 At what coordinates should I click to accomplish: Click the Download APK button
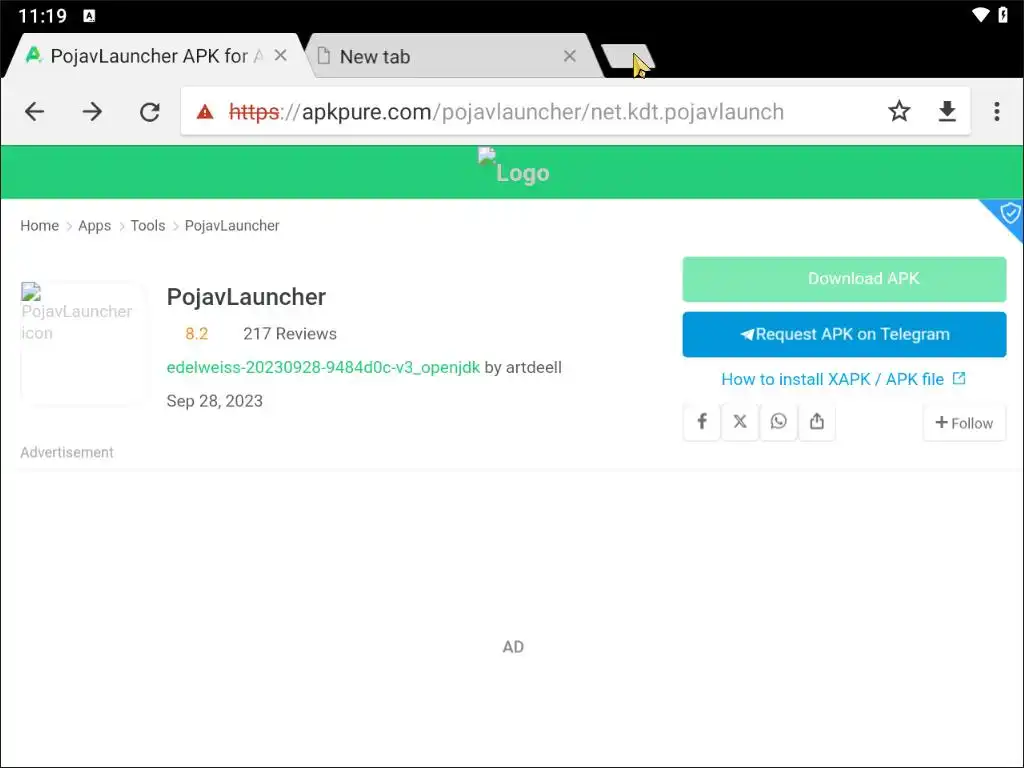[844, 279]
